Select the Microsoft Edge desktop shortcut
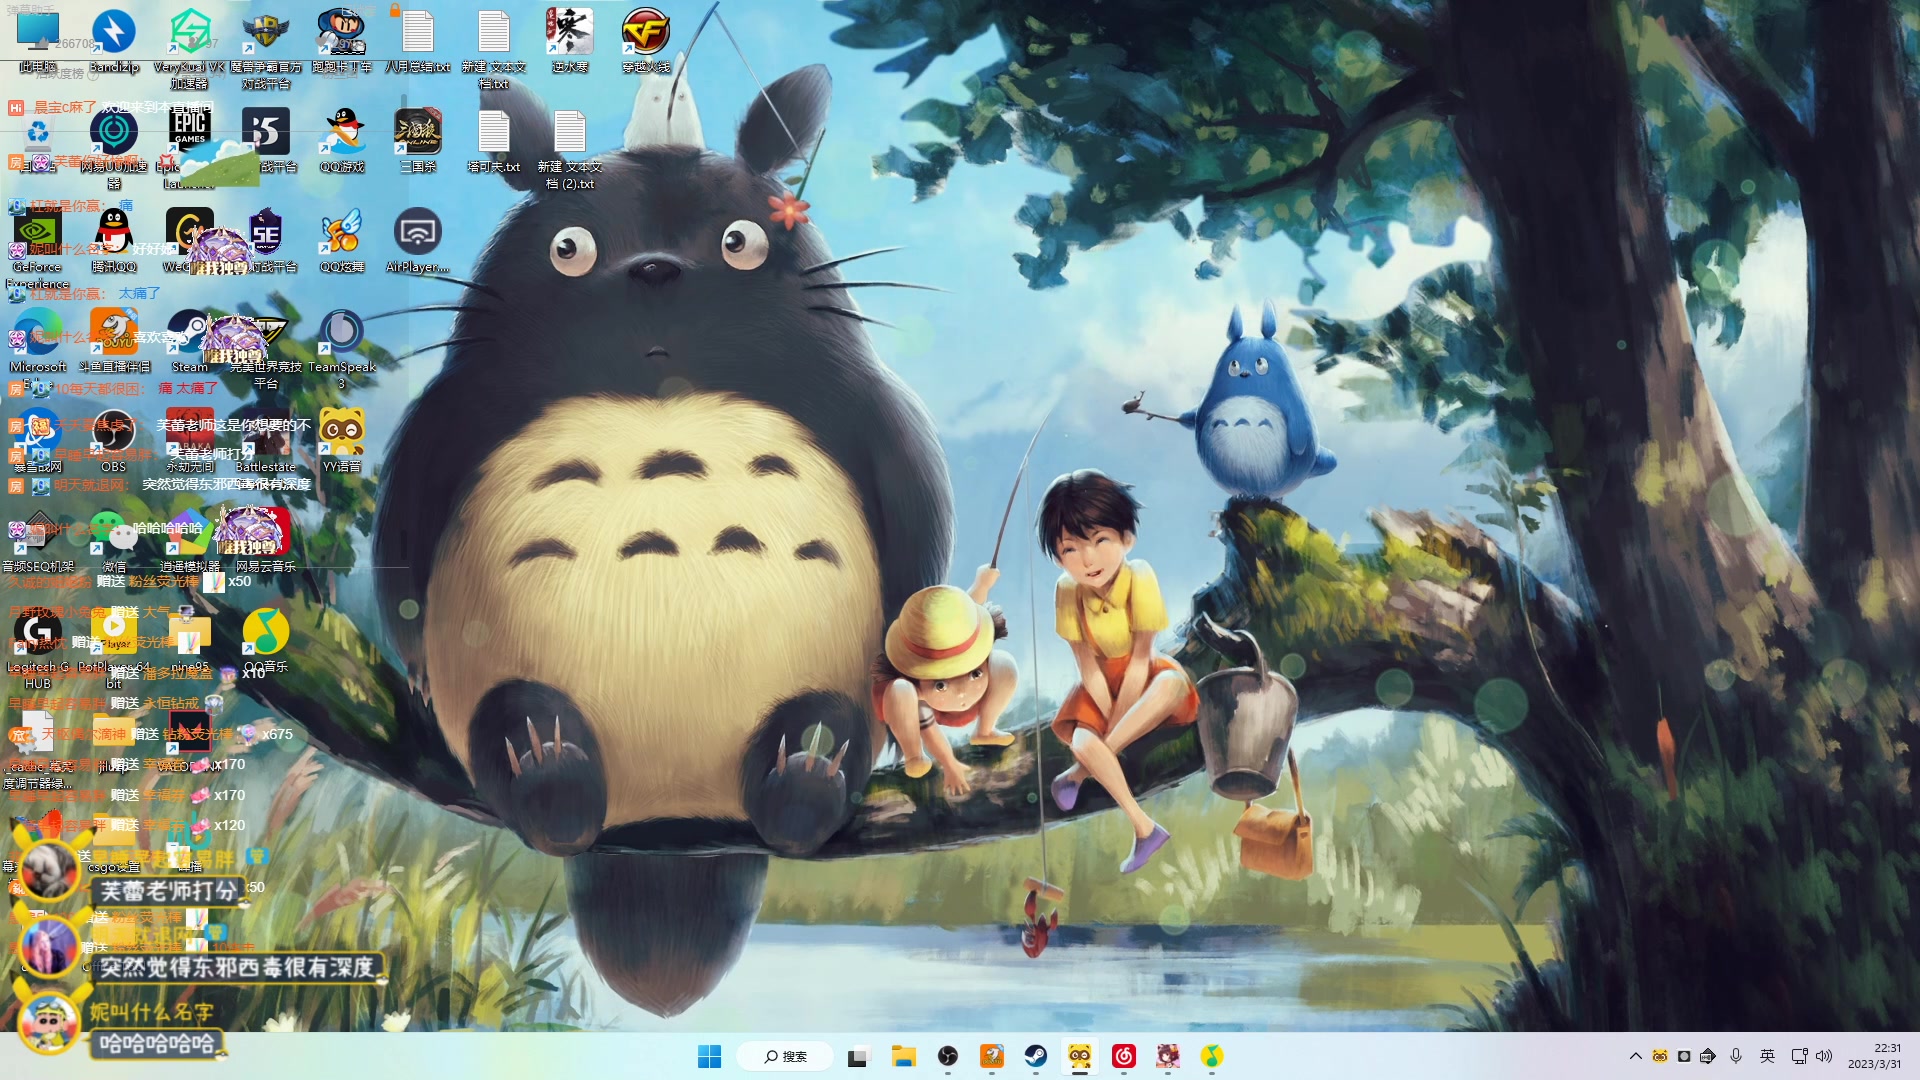Viewport: 1920px width, 1080px height. point(38,348)
